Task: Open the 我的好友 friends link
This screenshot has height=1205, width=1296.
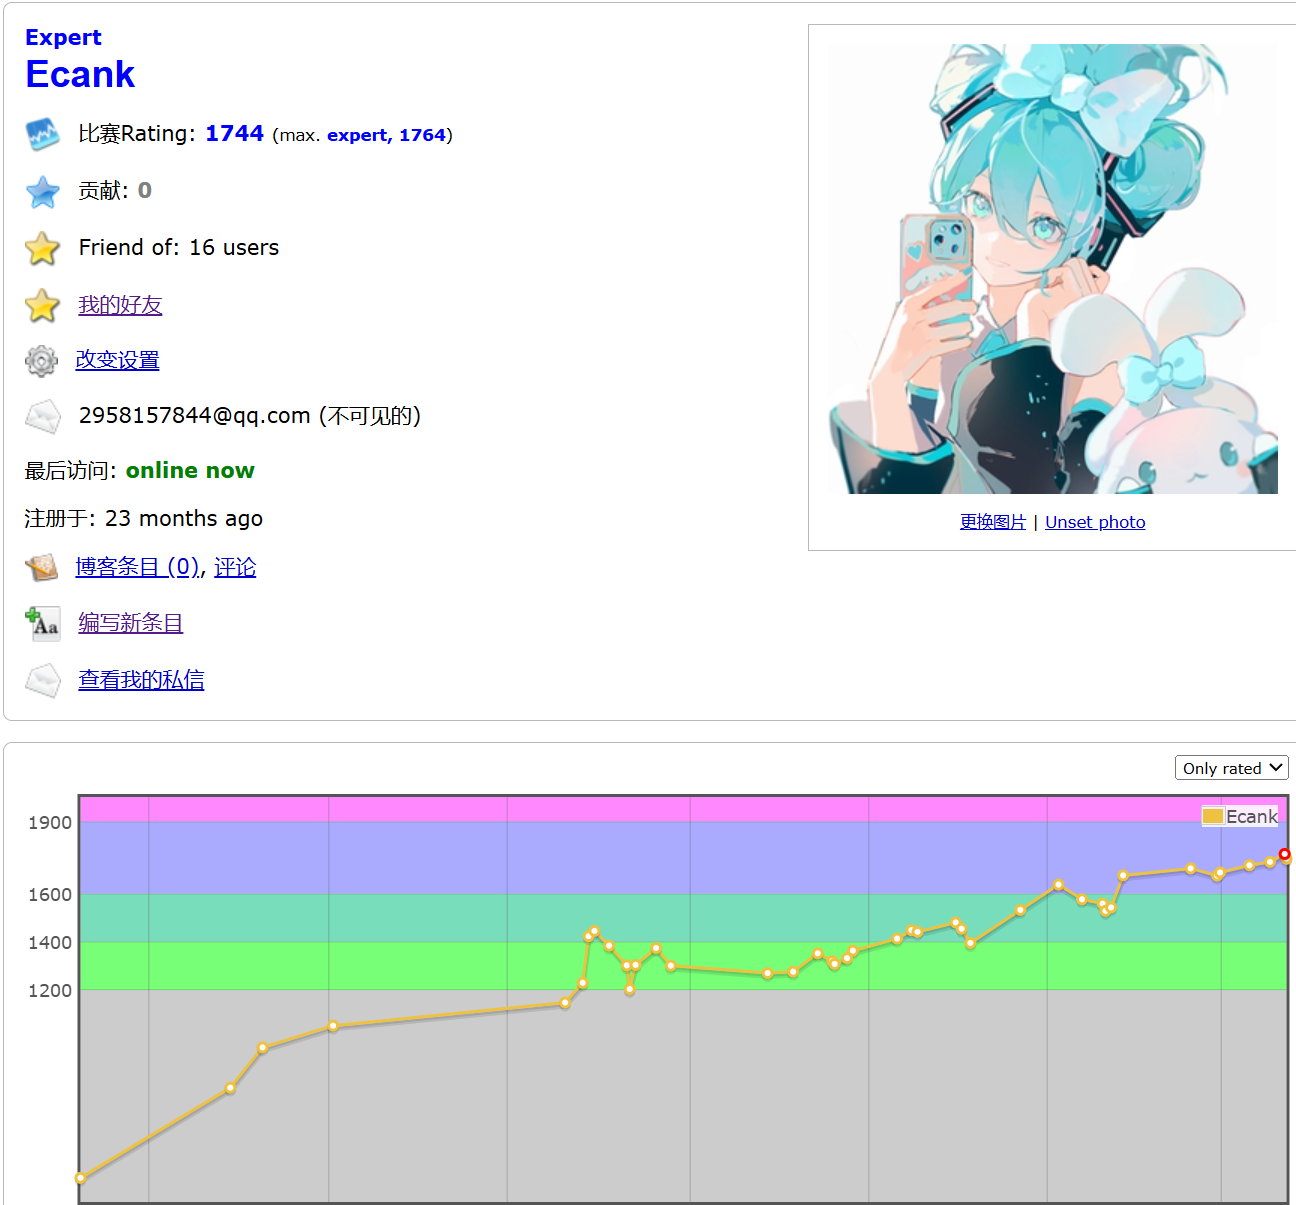Action: (x=120, y=305)
